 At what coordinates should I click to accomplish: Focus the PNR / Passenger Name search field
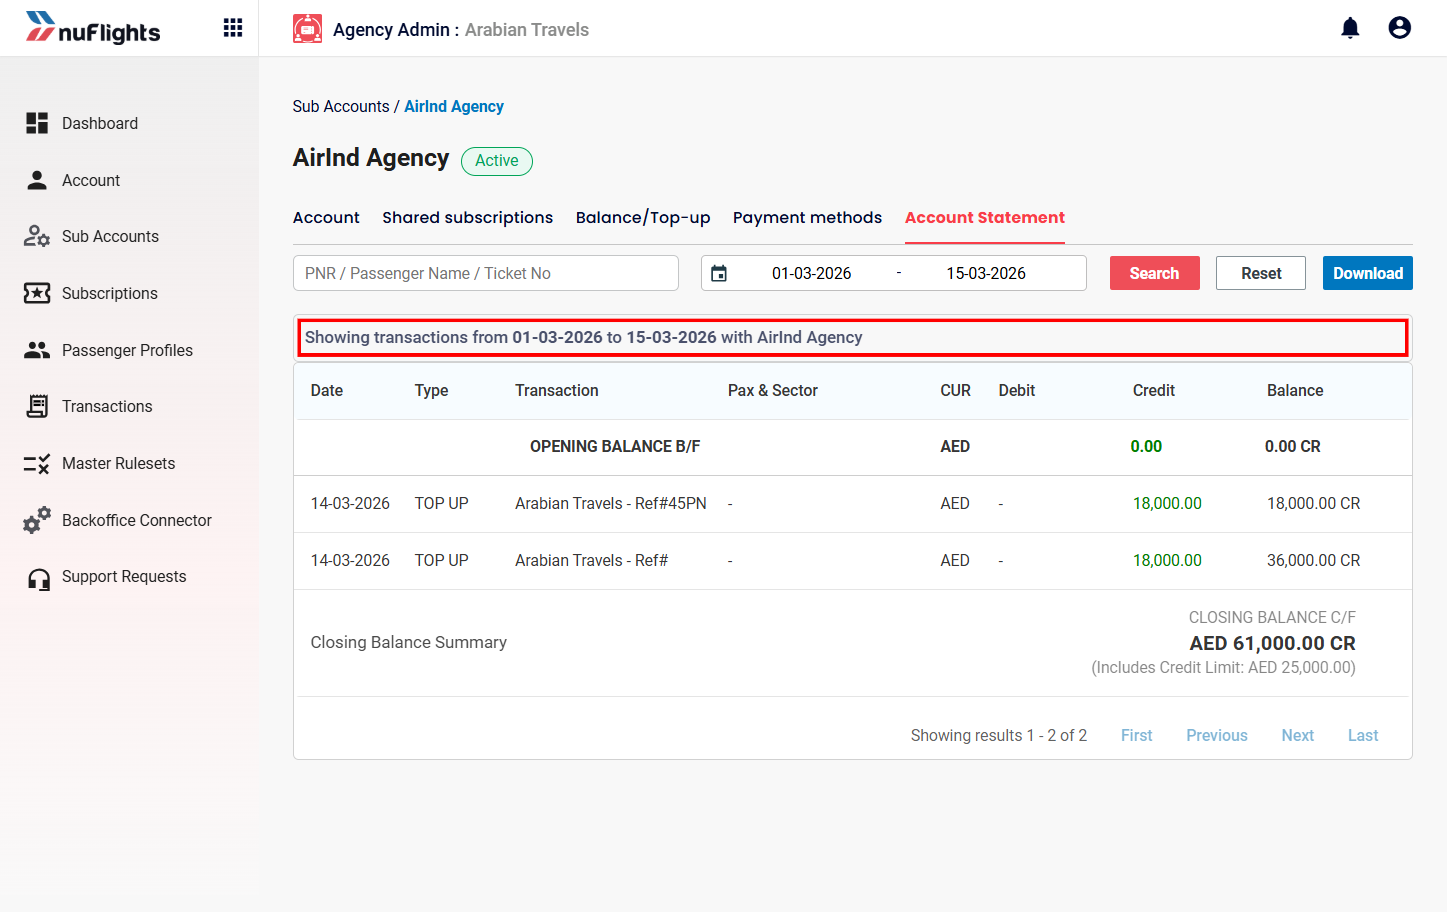click(486, 273)
